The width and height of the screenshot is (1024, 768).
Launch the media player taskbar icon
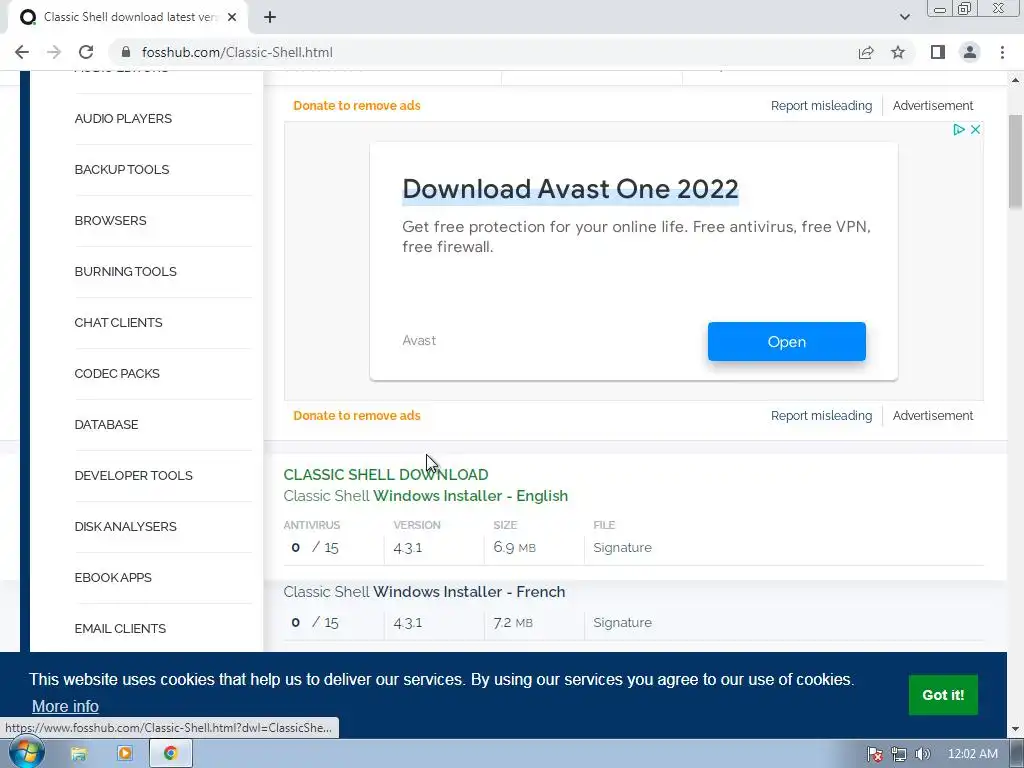click(124, 754)
